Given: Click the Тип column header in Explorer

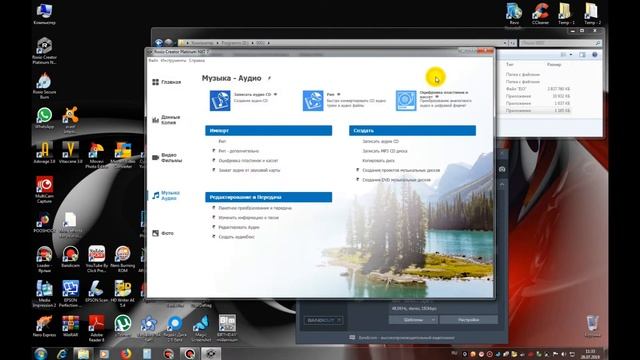Looking at the screenshot, I should [x=510, y=64].
